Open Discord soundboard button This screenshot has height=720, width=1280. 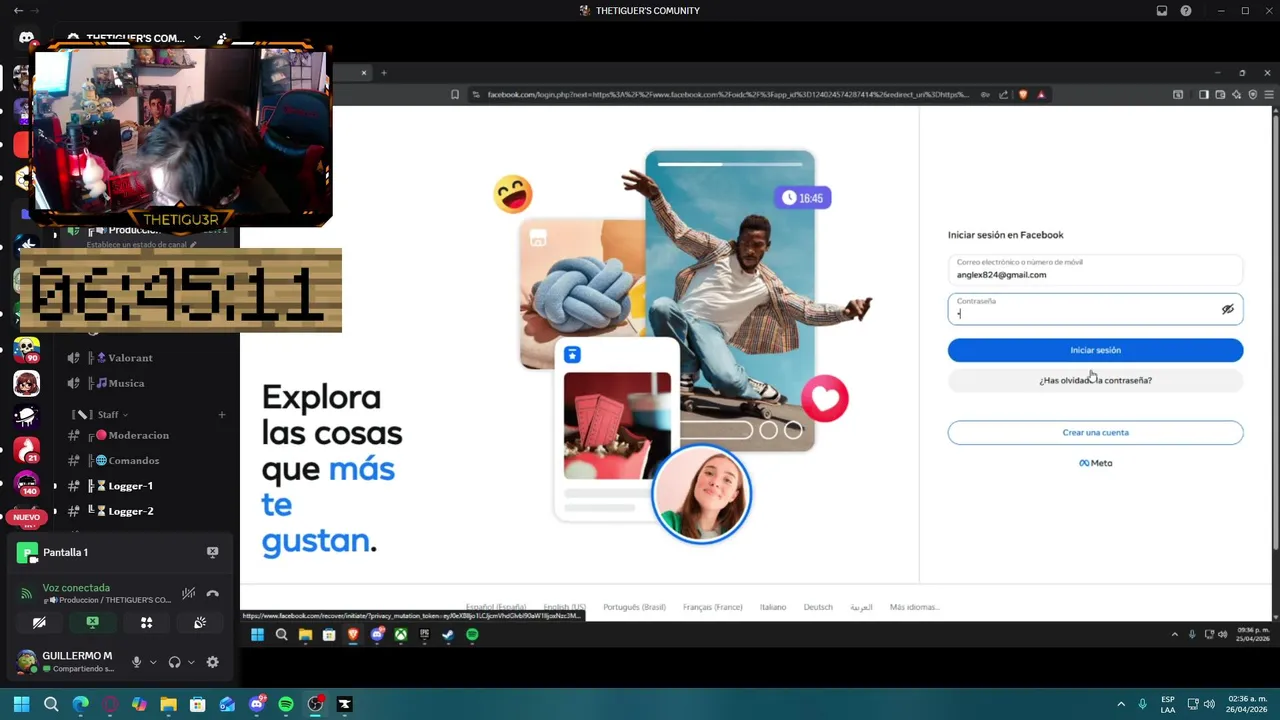tap(199, 622)
